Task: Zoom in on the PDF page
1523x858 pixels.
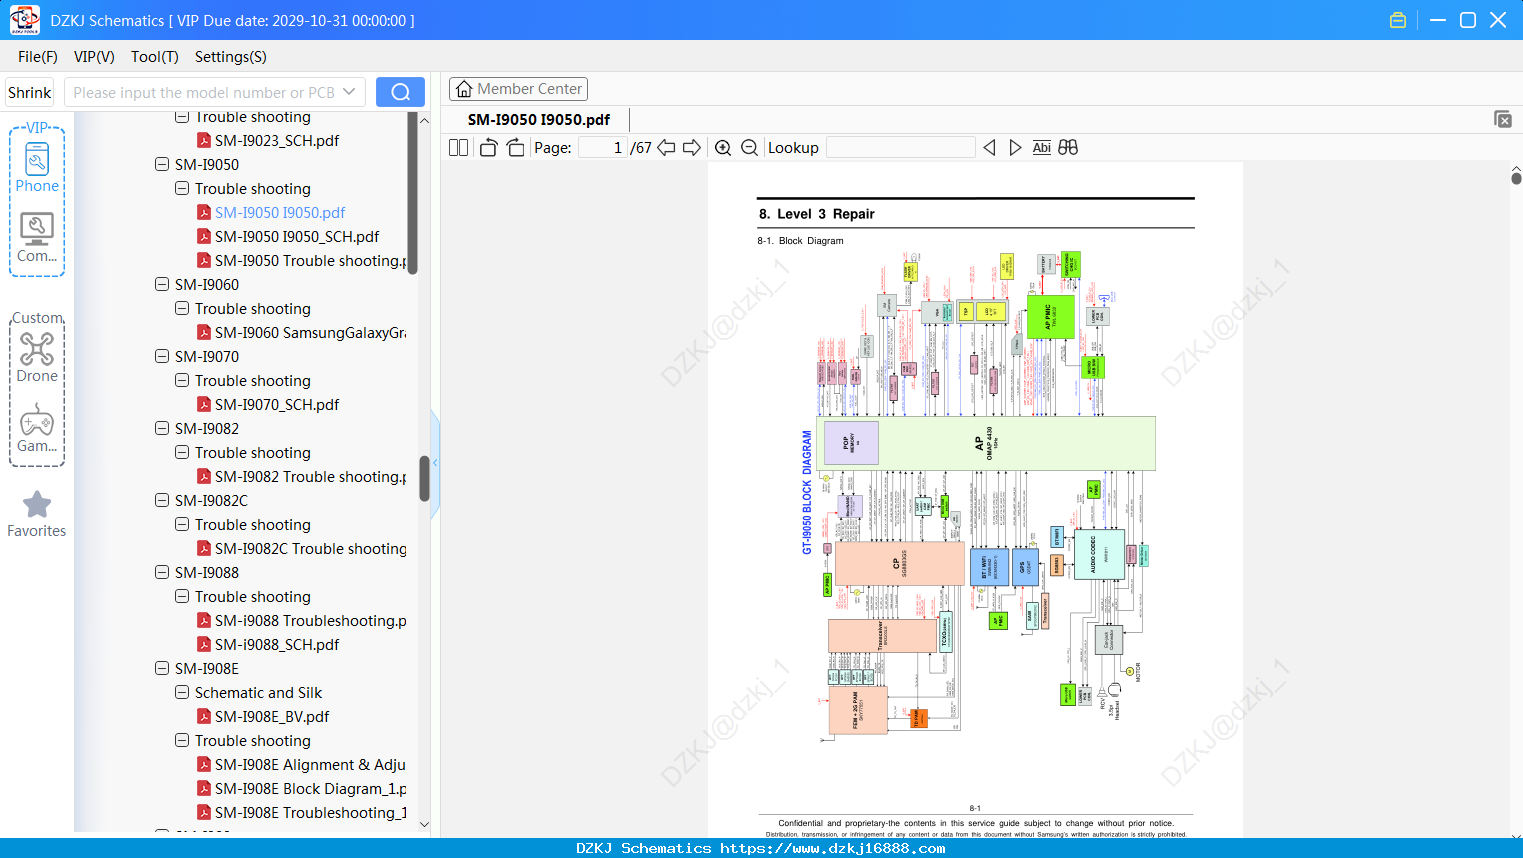Action: 723,148
